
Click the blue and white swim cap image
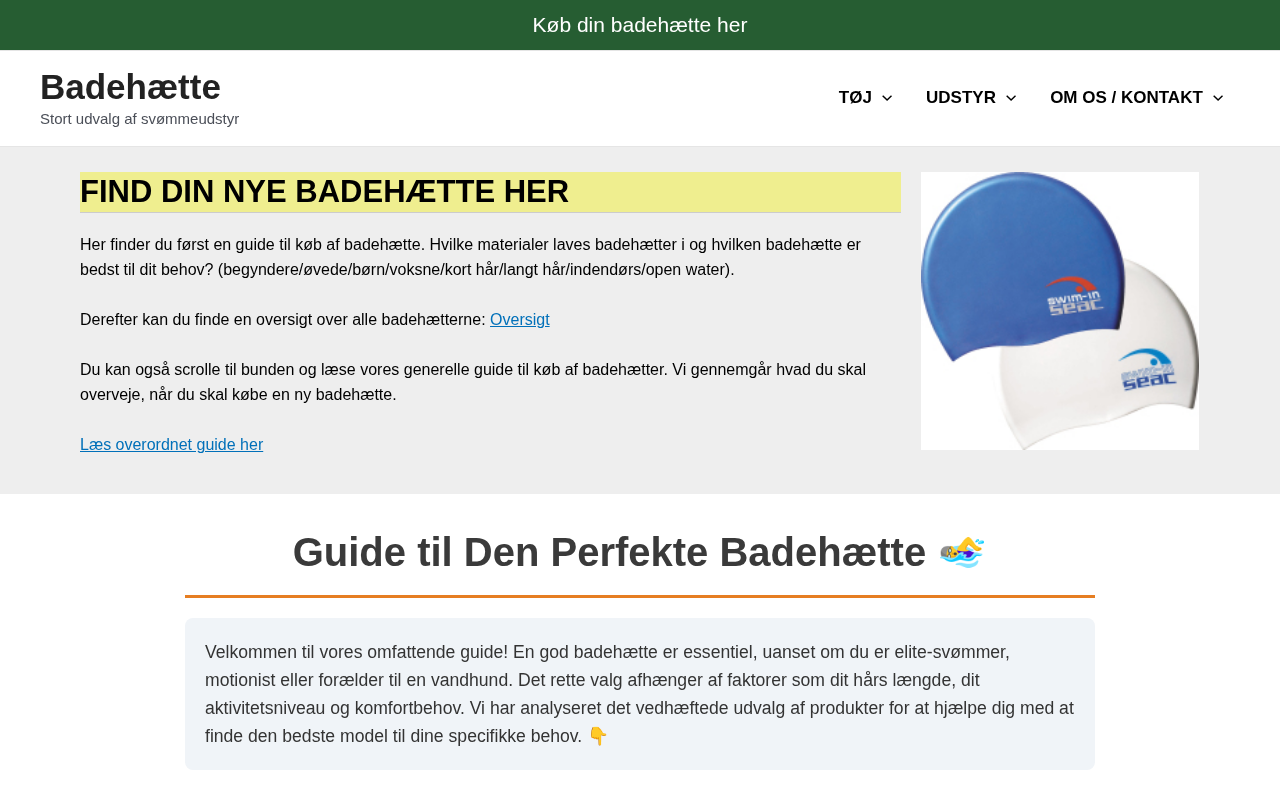[x=1060, y=311]
